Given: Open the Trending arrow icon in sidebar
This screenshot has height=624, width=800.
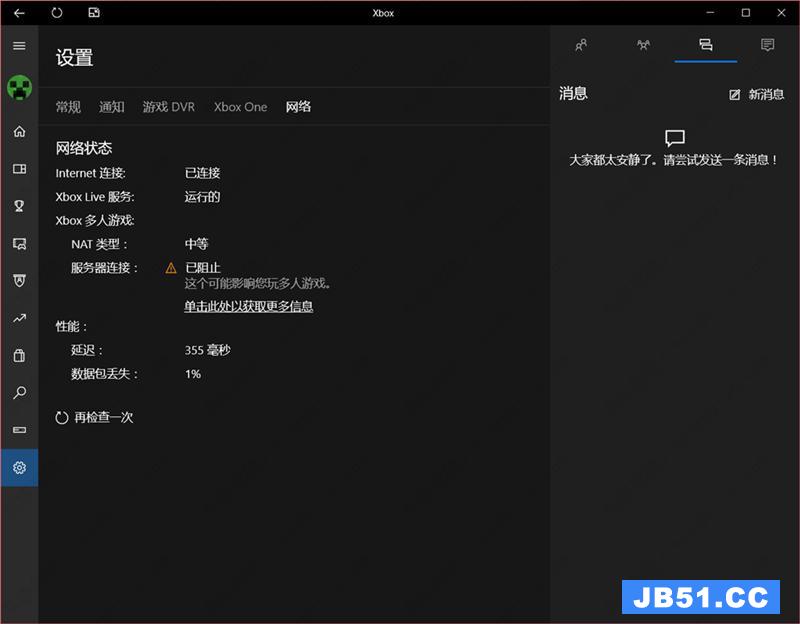Looking at the screenshot, I should click(19, 319).
